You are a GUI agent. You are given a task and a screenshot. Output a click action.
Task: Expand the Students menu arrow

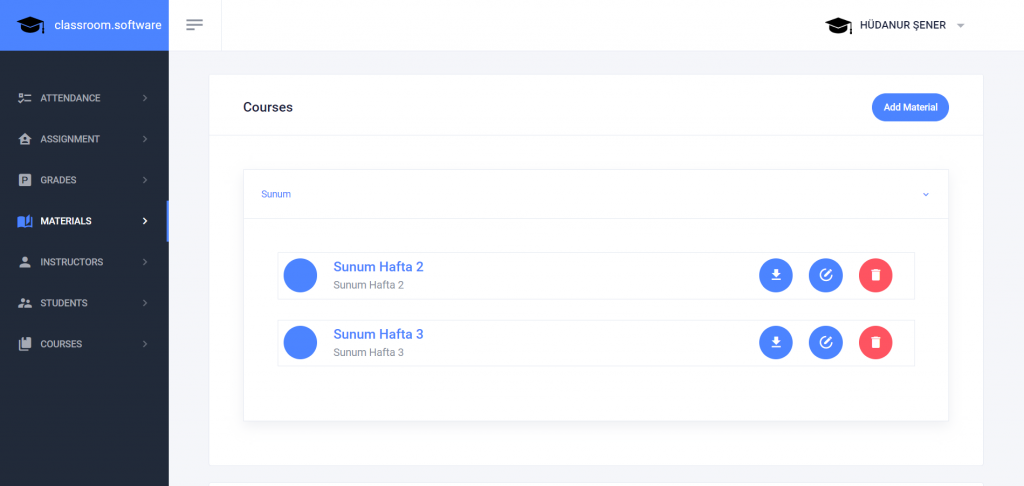[145, 303]
